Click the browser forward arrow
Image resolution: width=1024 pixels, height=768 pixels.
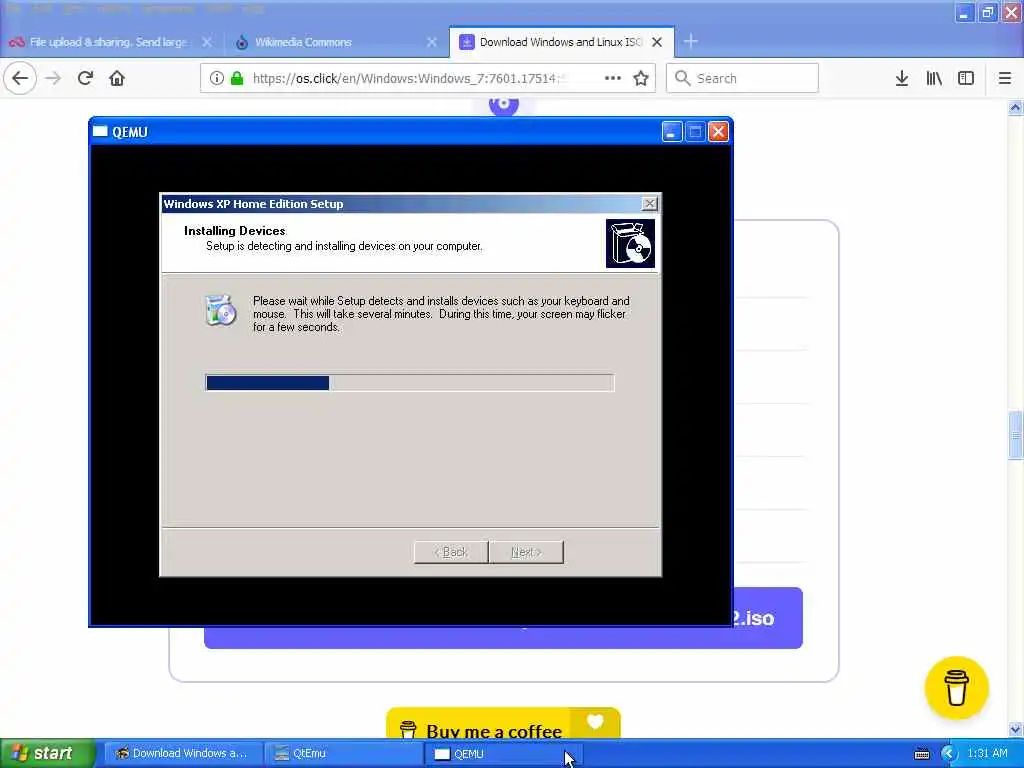tap(53, 78)
